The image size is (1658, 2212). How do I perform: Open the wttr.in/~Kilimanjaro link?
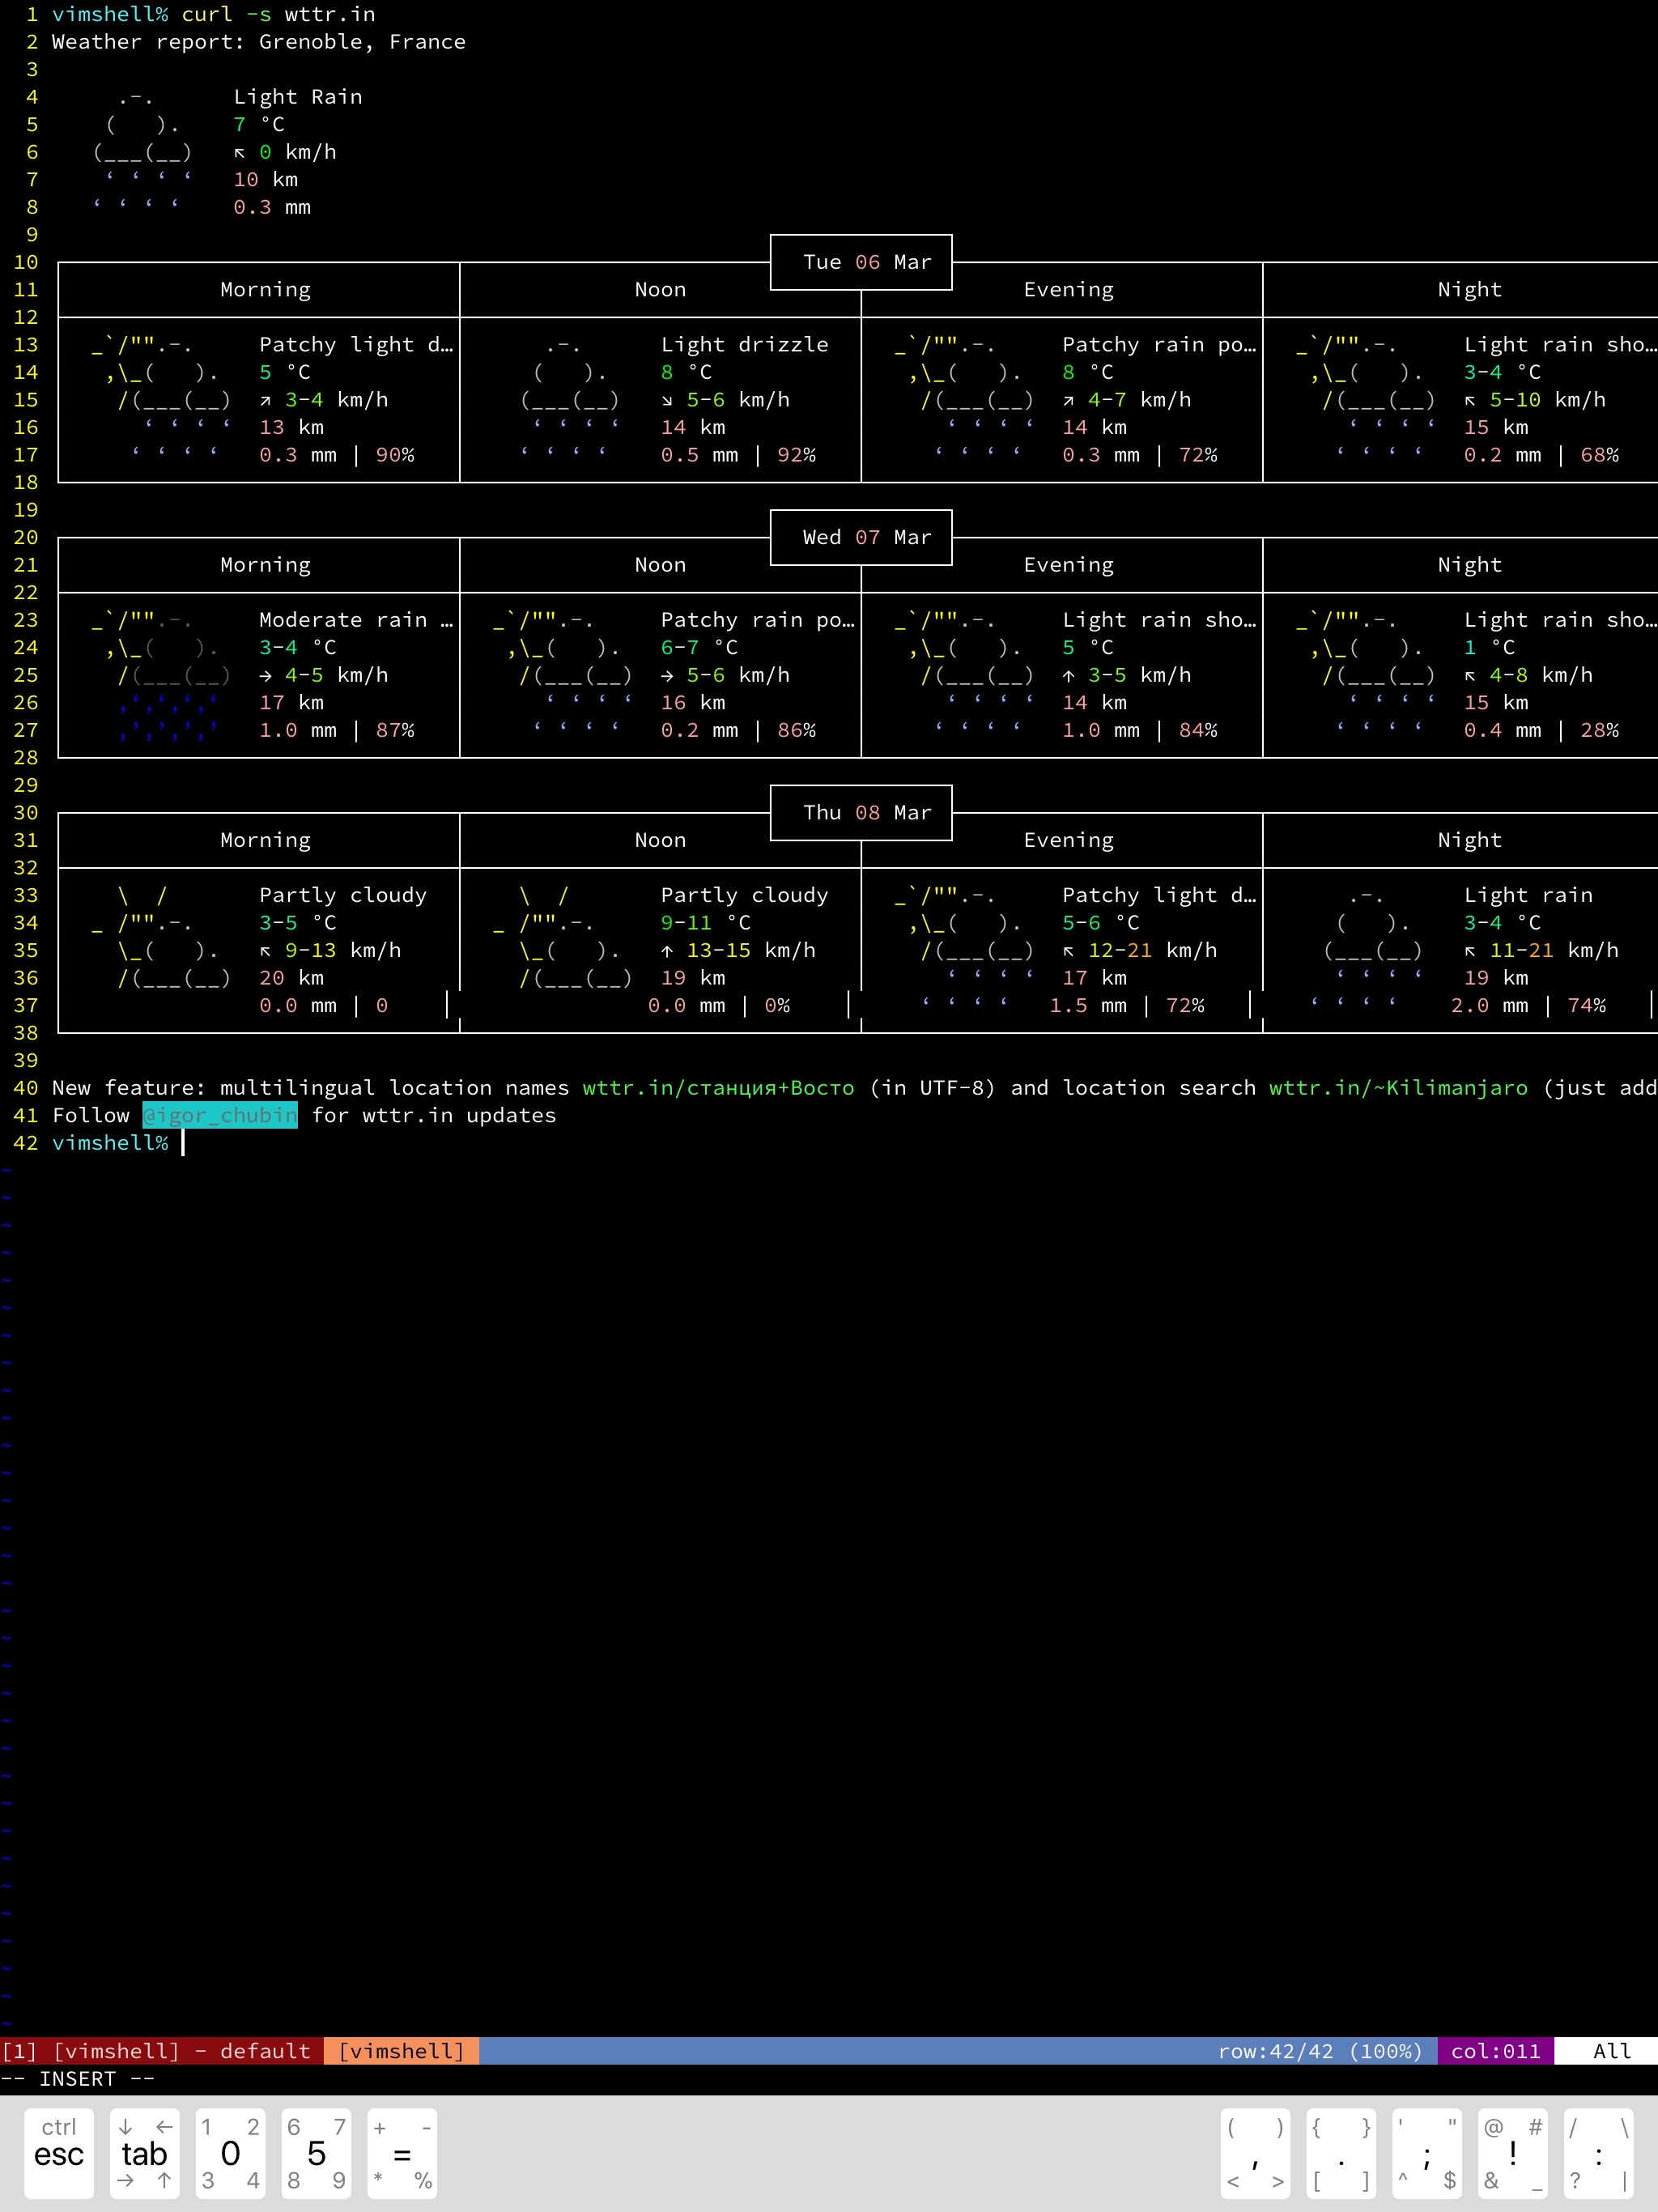[x=1398, y=1088]
